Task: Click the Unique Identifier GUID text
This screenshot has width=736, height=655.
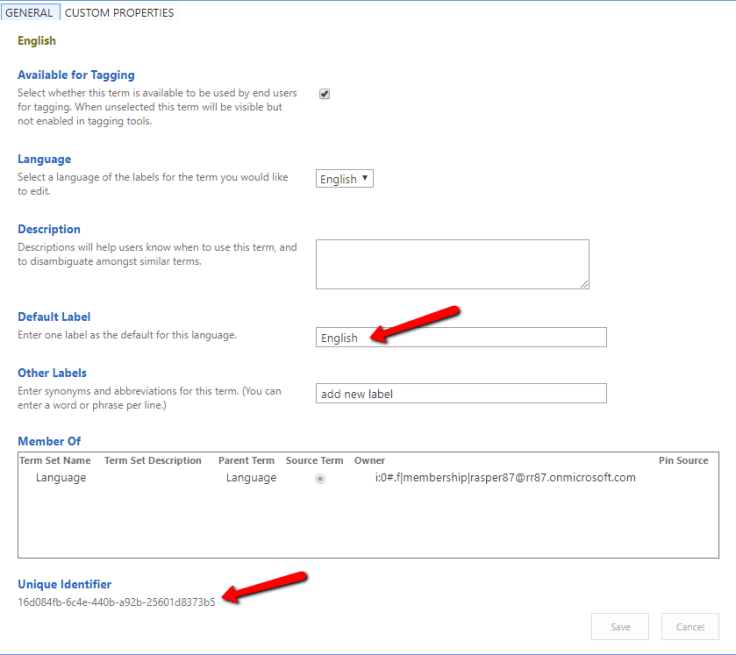Action: [116, 602]
